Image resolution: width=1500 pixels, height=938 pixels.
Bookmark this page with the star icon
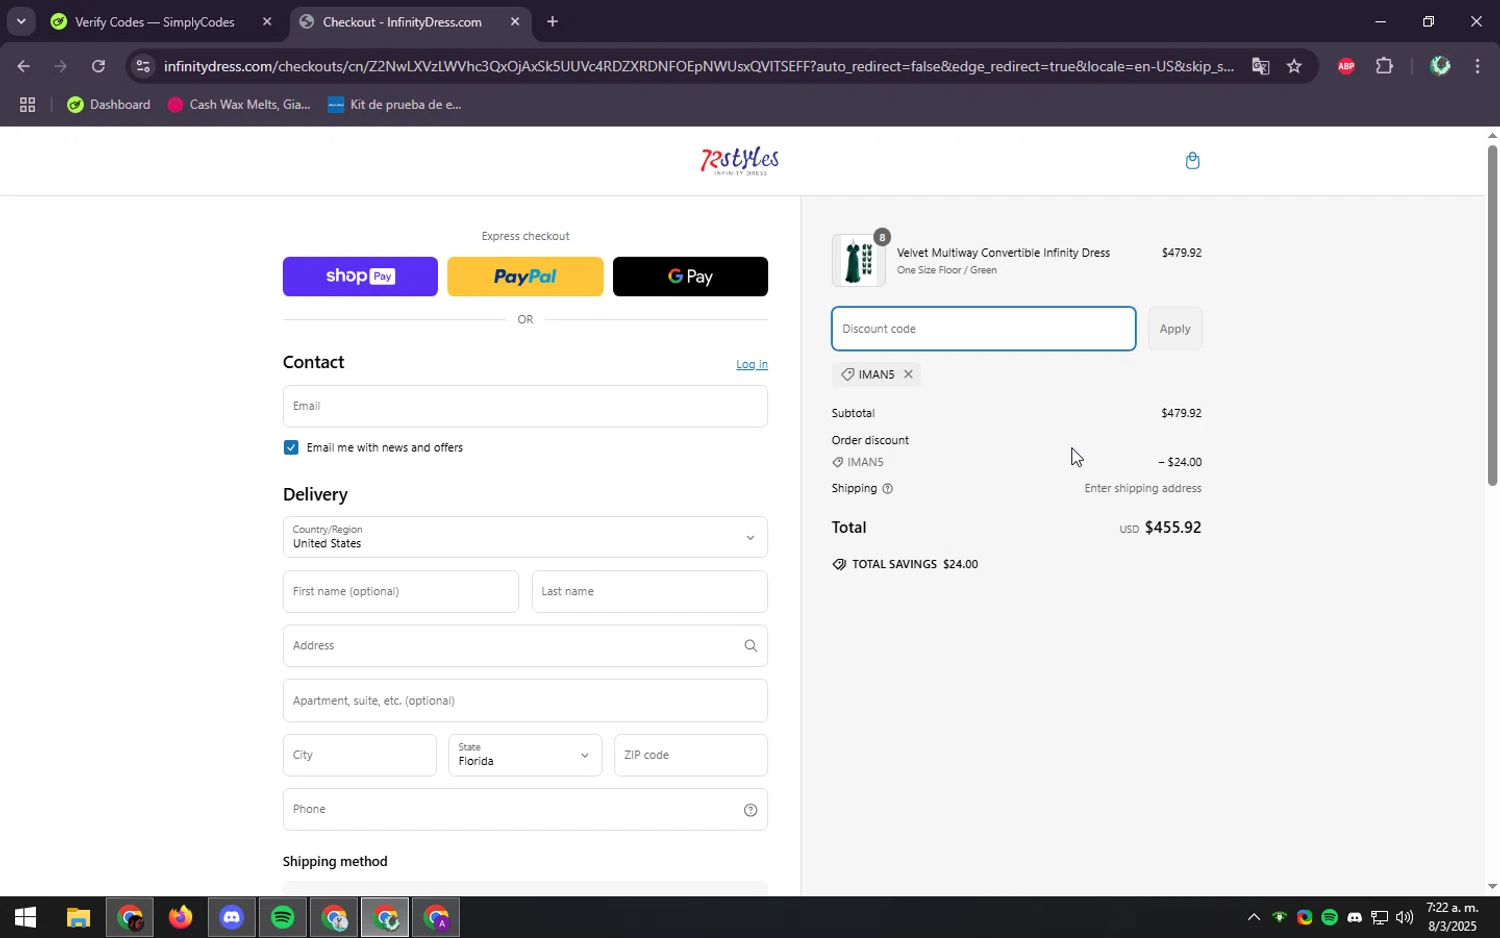coord(1294,66)
